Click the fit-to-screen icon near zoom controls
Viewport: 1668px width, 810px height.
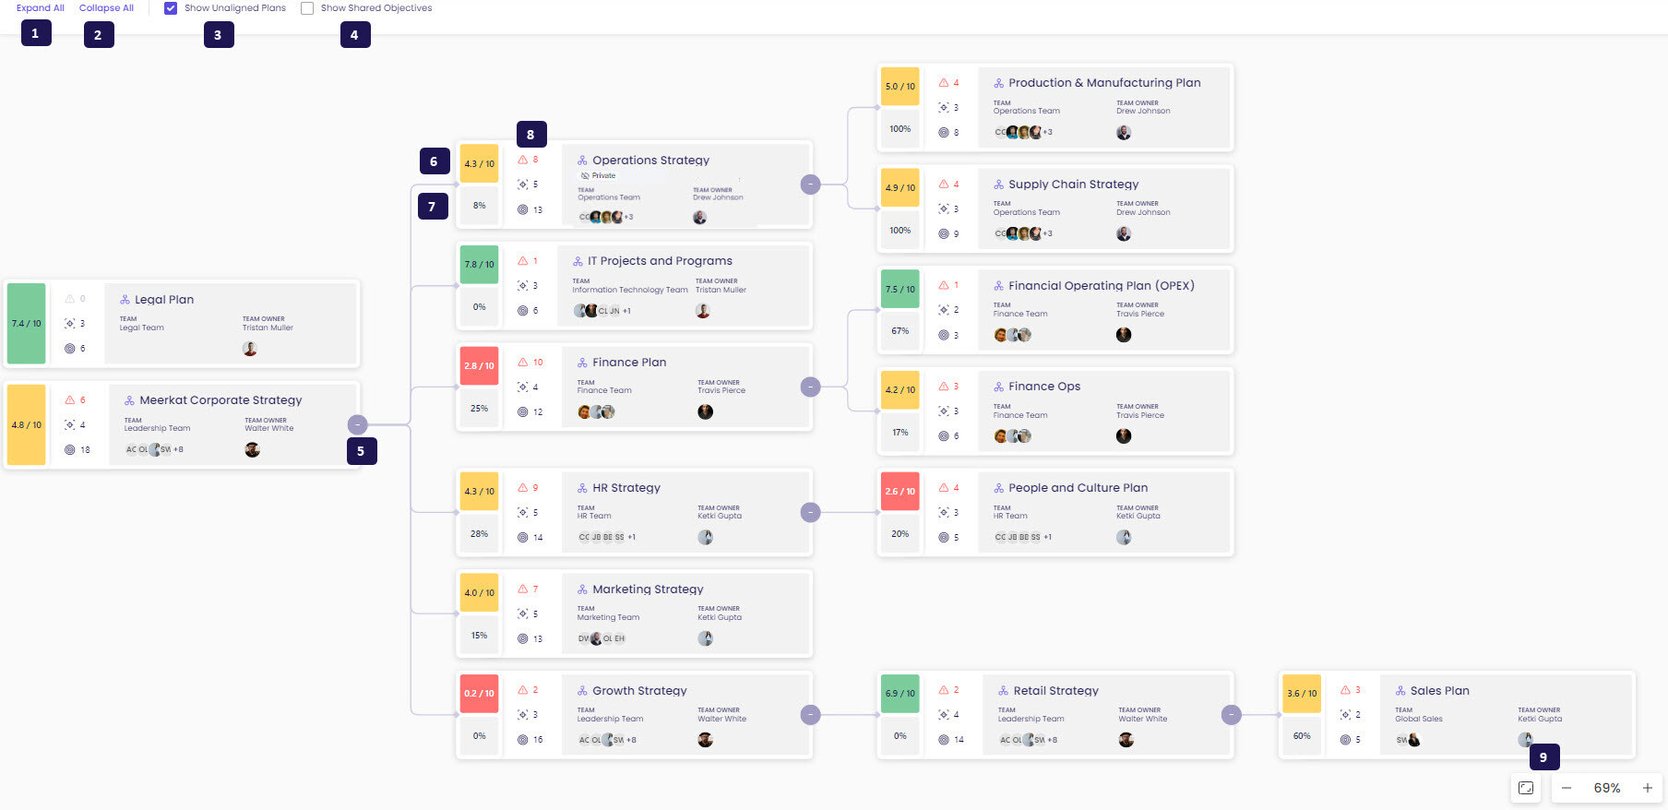pyautogui.click(x=1526, y=788)
